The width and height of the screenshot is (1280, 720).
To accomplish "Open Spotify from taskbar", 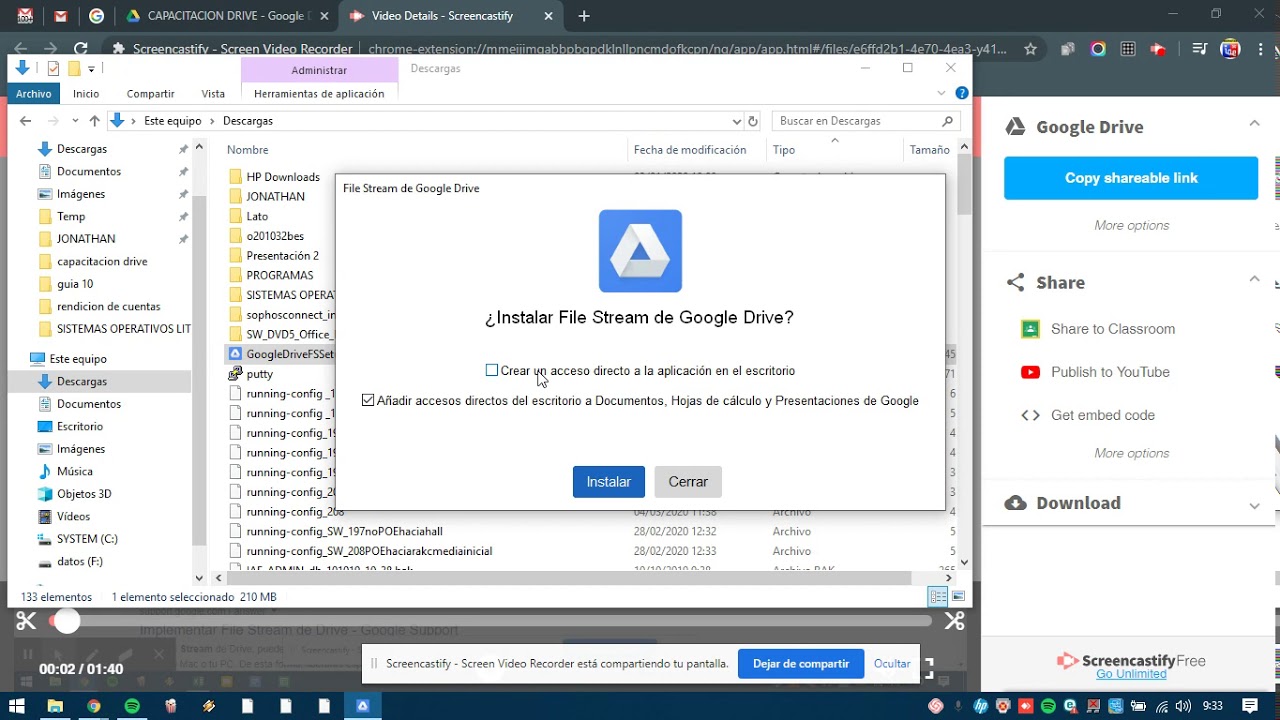I will click(132, 706).
